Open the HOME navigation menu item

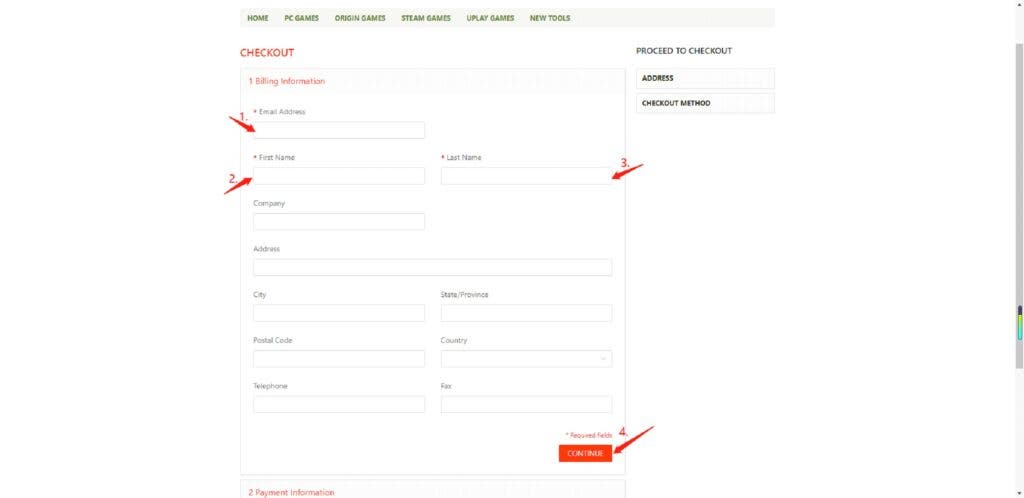(x=258, y=18)
